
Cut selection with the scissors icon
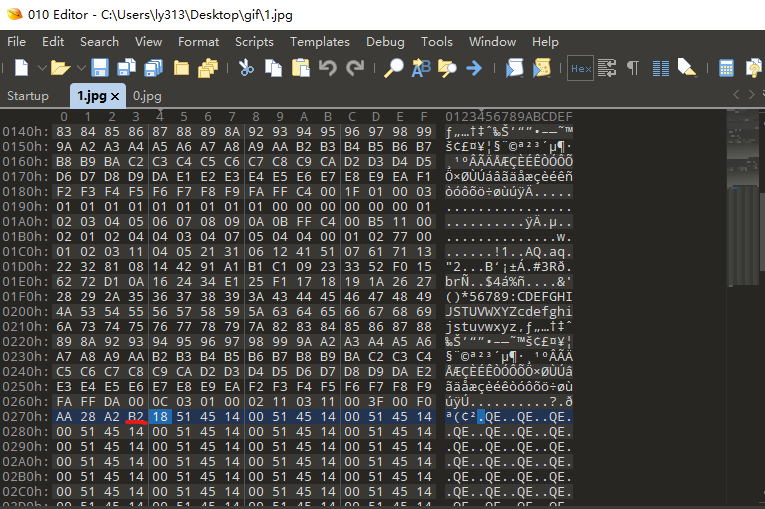click(x=246, y=67)
